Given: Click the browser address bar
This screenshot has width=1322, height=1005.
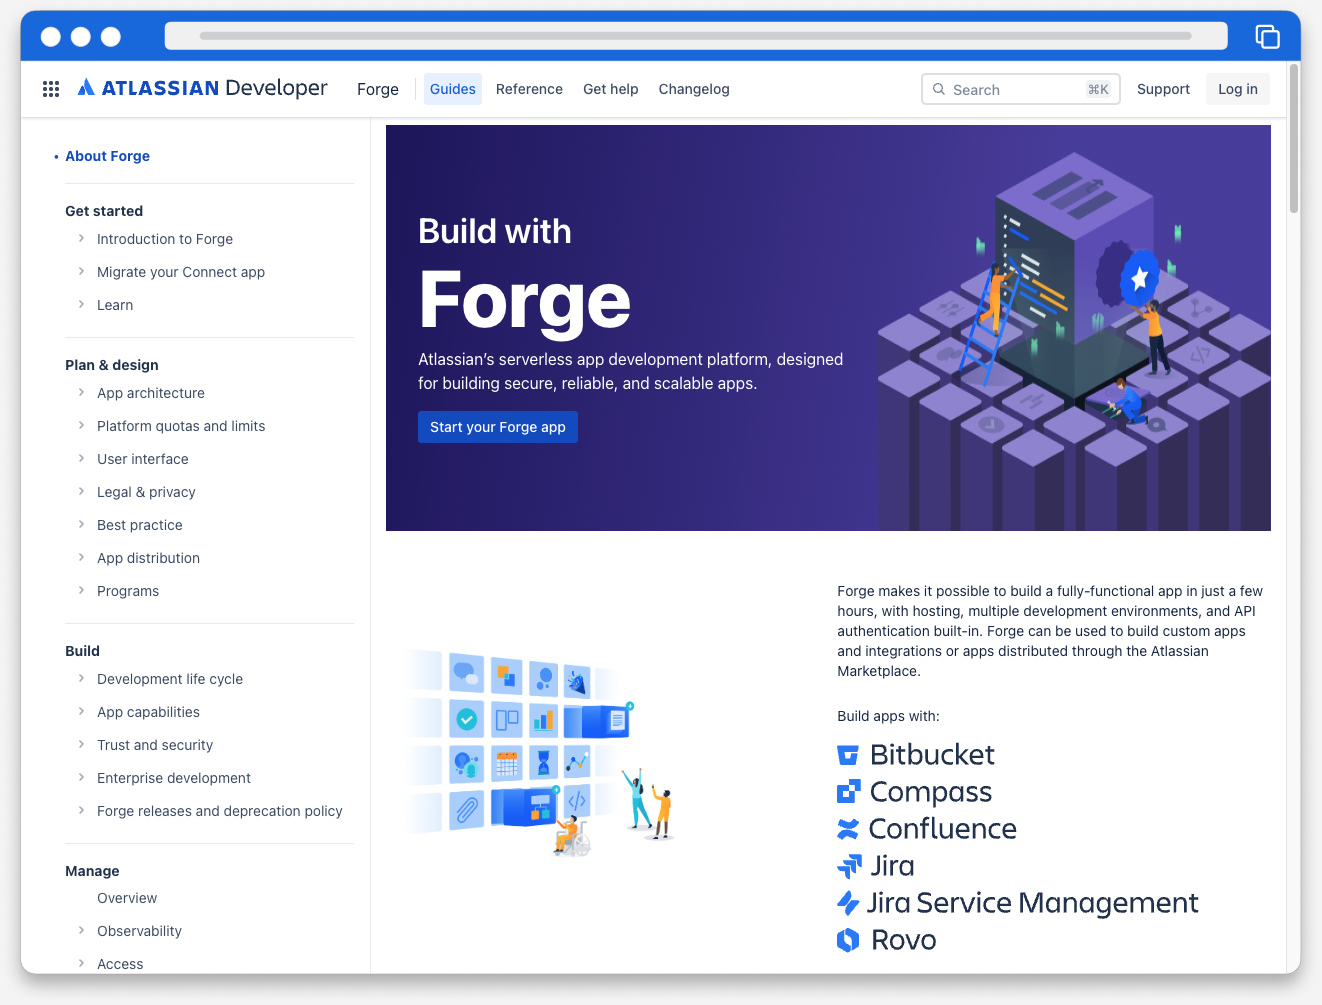Looking at the screenshot, I should [696, 36].
